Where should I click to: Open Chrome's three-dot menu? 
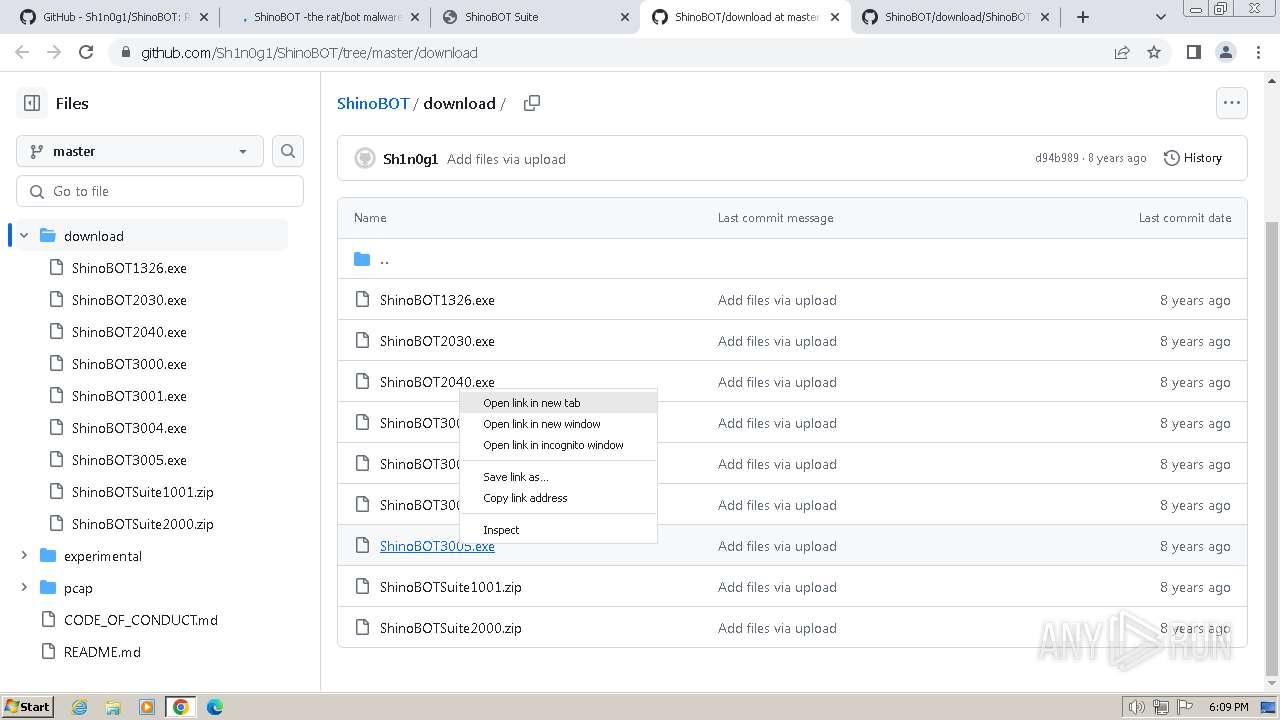1258,53
